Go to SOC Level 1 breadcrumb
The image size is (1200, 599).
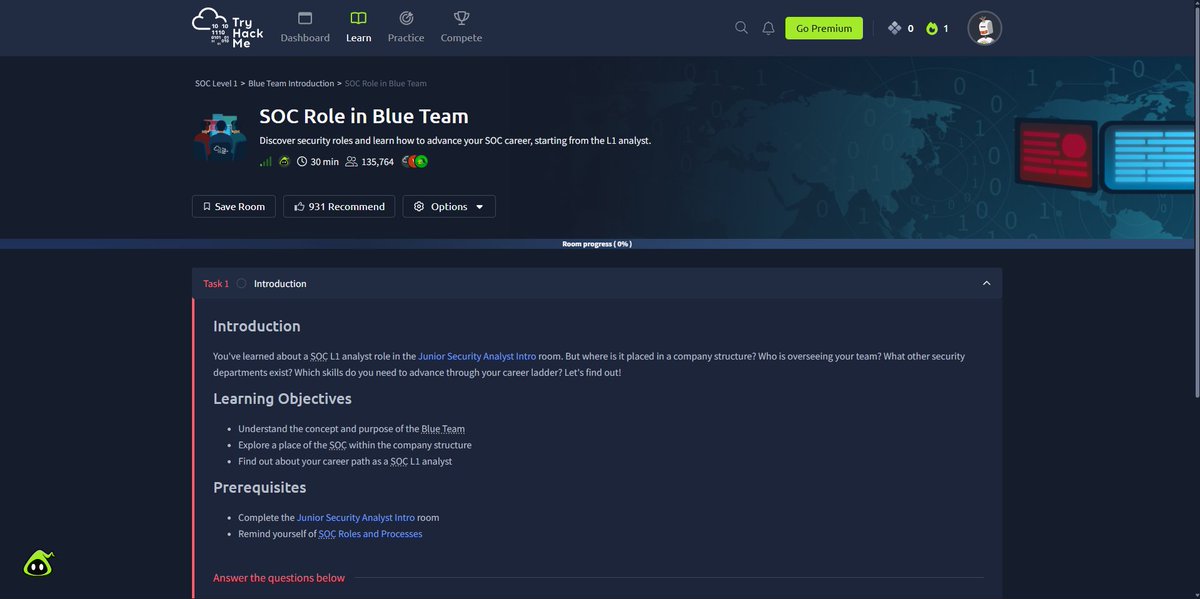216,83
